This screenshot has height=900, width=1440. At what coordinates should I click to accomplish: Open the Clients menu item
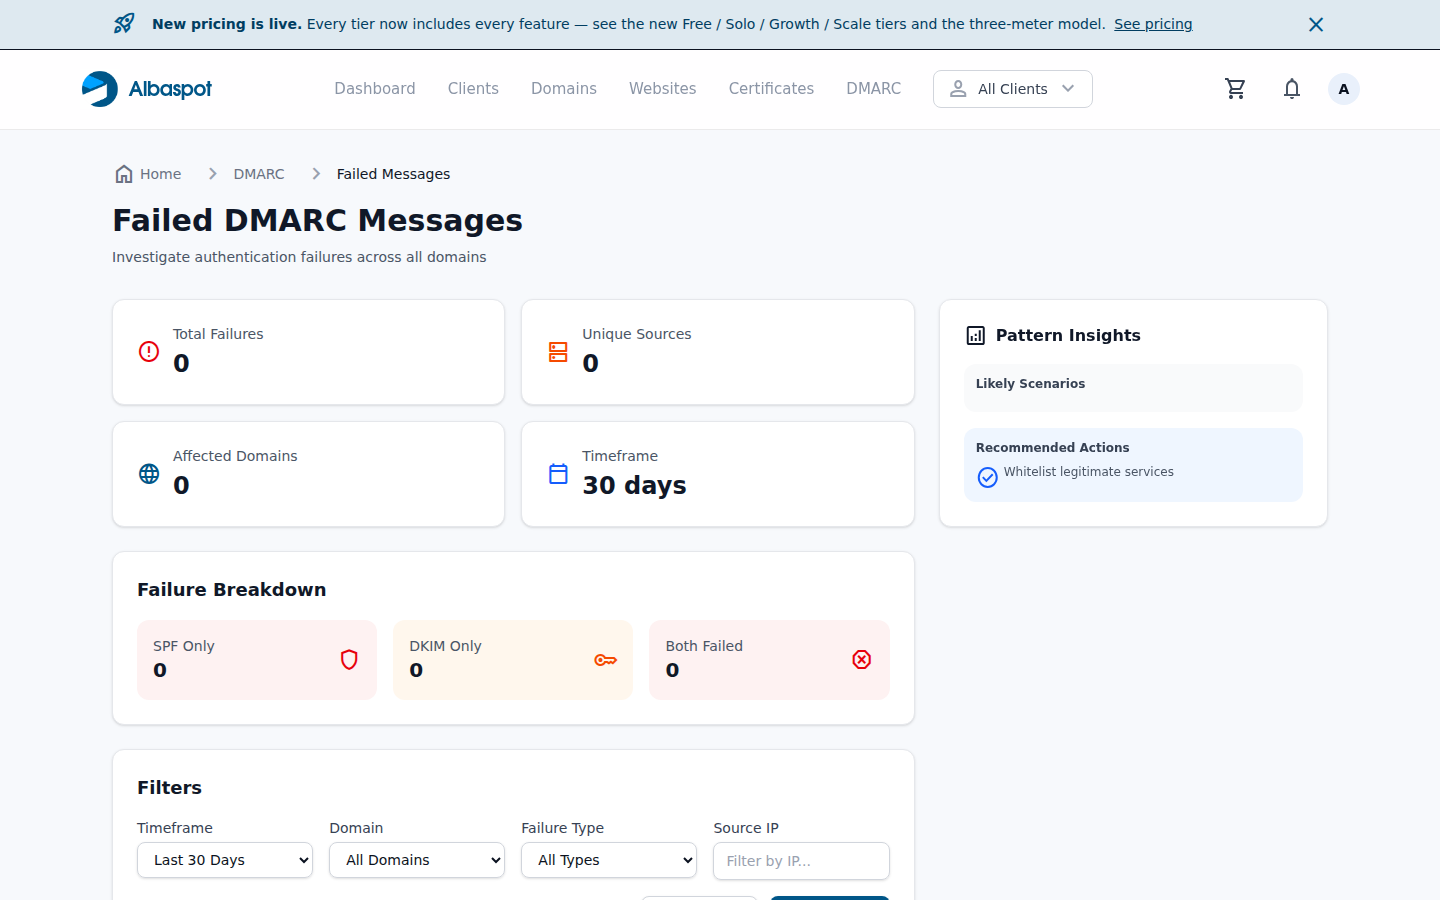[473, 89]
